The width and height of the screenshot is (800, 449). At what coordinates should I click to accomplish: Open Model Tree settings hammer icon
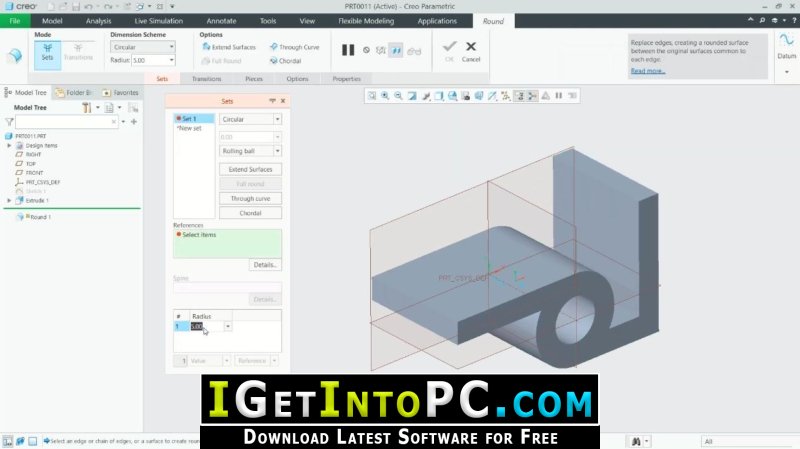tap(87, 108)
